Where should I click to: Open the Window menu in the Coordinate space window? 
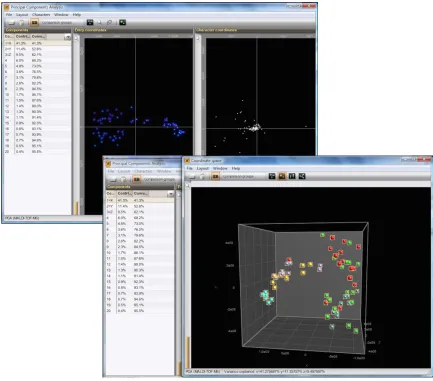click(x=220, y=168)
